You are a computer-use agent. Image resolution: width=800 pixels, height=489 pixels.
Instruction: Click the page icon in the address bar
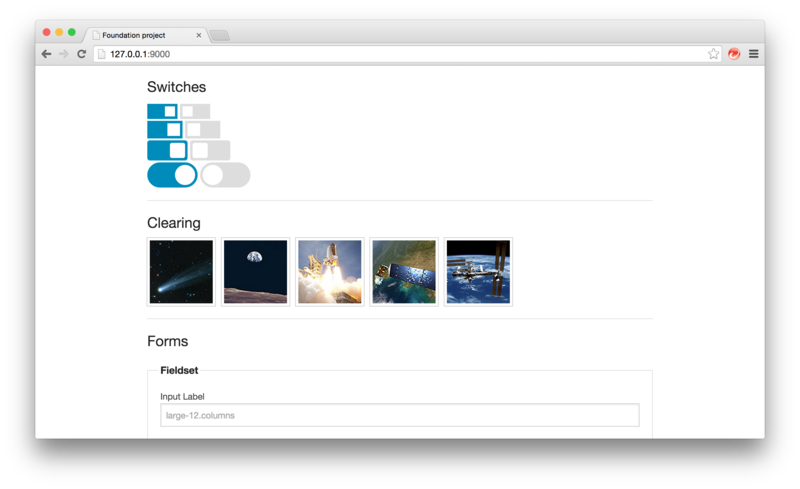click(102, 54)
